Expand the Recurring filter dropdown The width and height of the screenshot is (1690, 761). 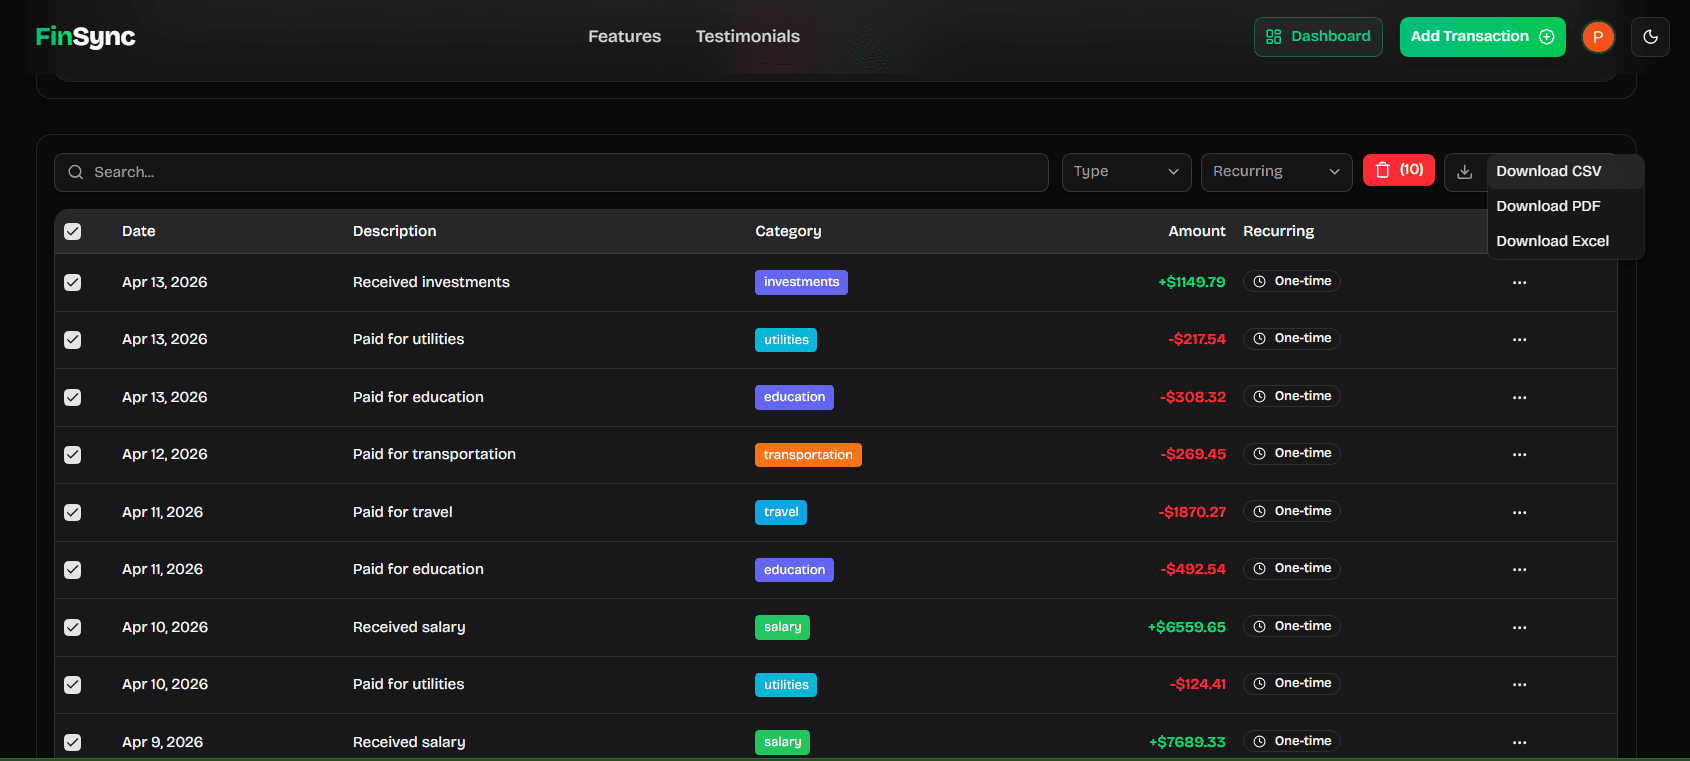click(1276, 172)
